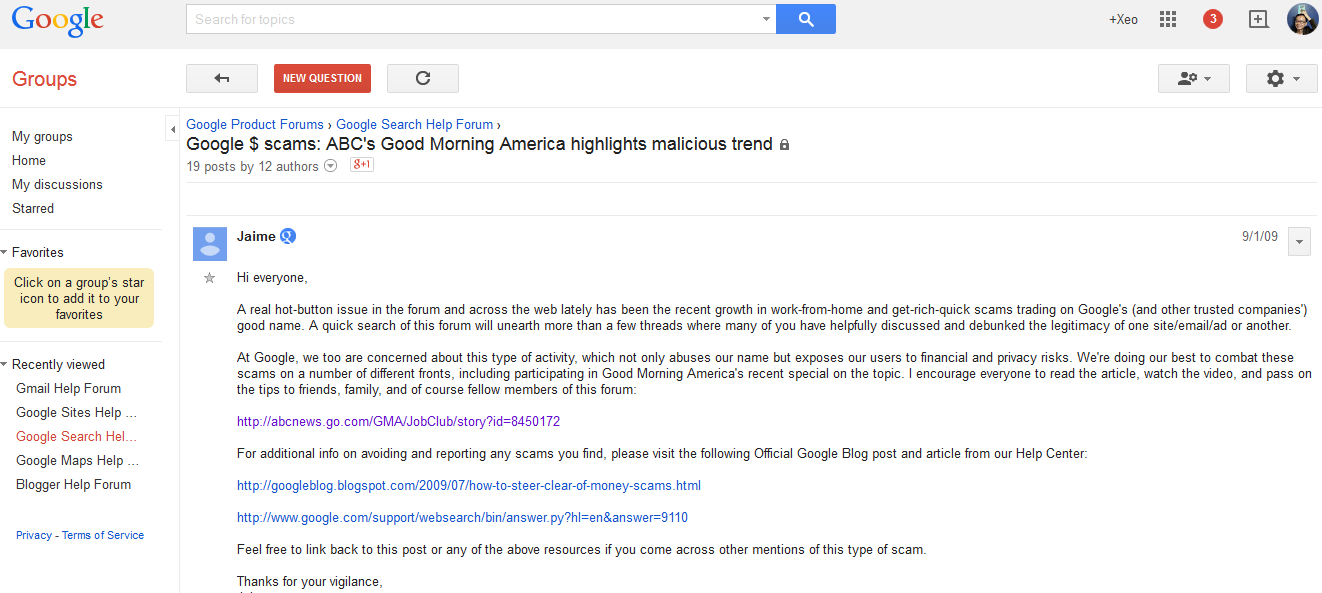Screen dimensions: 1322x593
Task: Click the topic title about Google $ scams
Action: (x=479, y=145)
